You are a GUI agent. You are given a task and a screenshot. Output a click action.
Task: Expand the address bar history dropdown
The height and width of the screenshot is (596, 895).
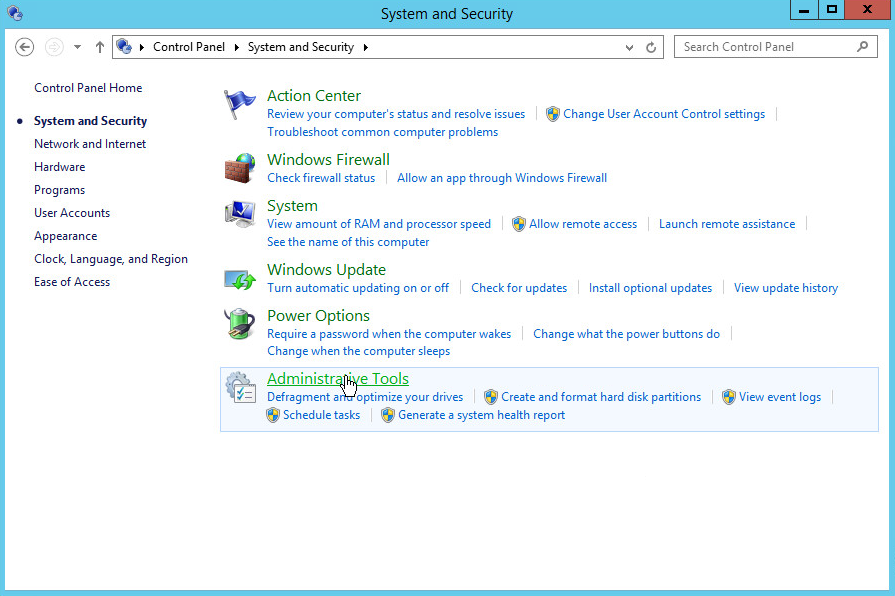[x=629, y=47]
